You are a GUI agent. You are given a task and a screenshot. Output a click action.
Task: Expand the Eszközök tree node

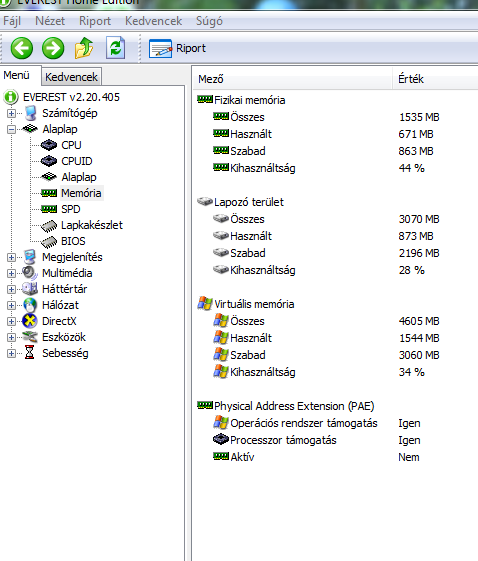point(11,337)
